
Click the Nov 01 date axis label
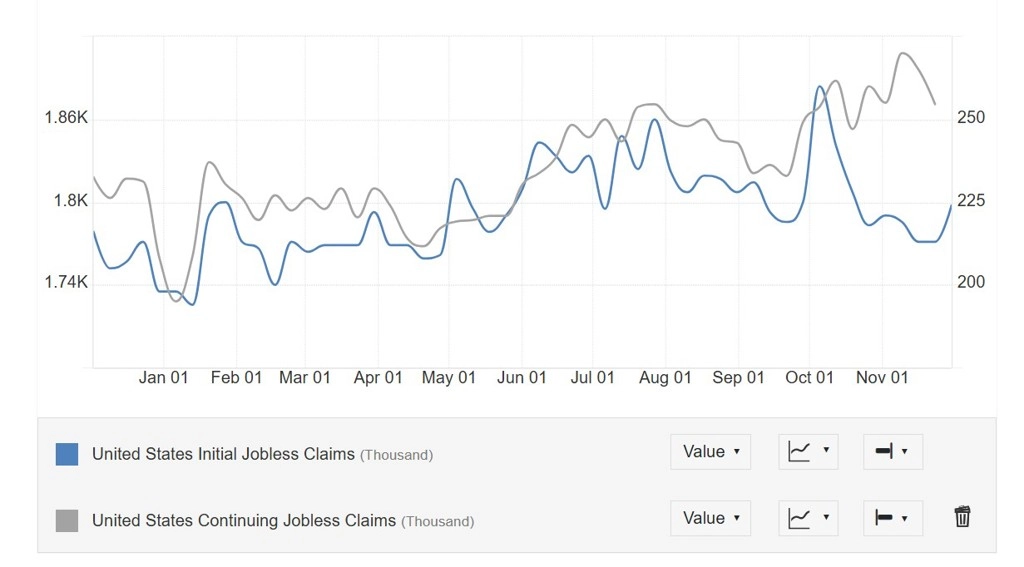[882, 378]
